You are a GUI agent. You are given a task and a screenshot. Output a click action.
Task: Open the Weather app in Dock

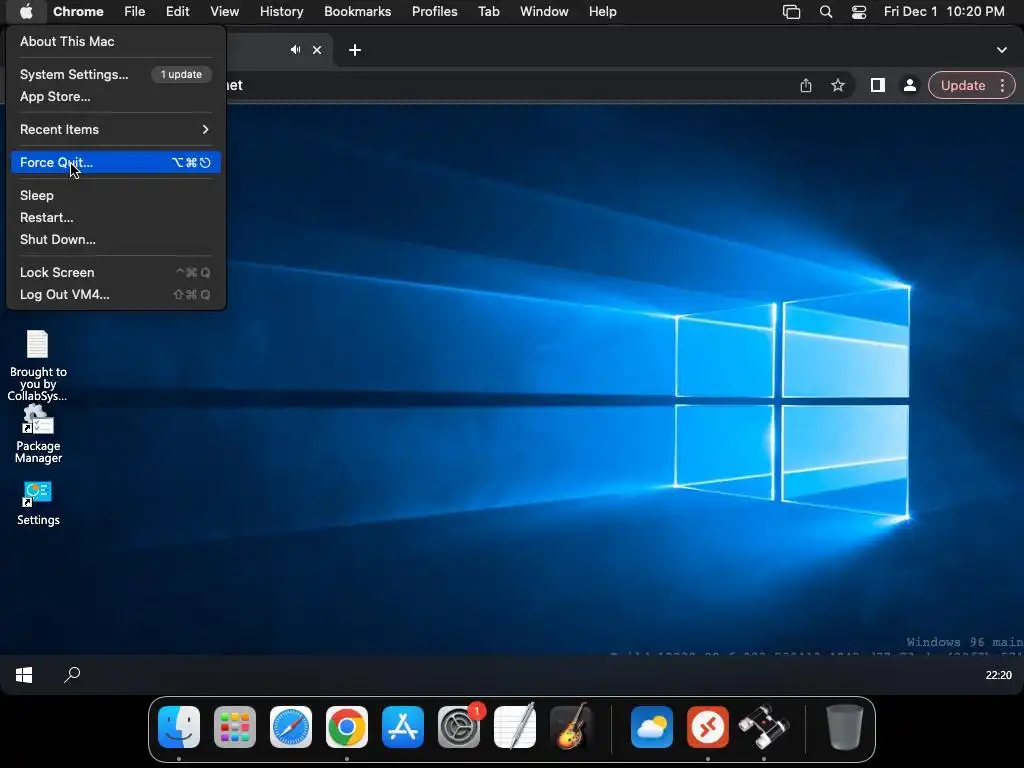point(652,727)
